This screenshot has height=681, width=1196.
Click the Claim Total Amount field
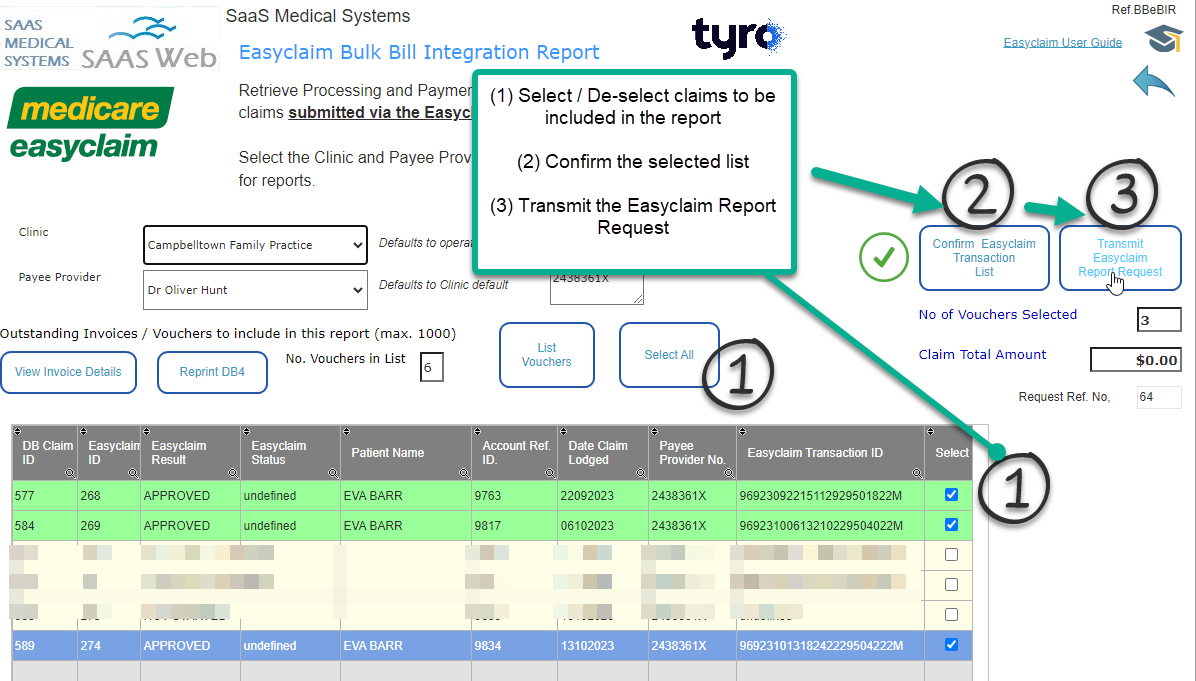(1136, 360)
